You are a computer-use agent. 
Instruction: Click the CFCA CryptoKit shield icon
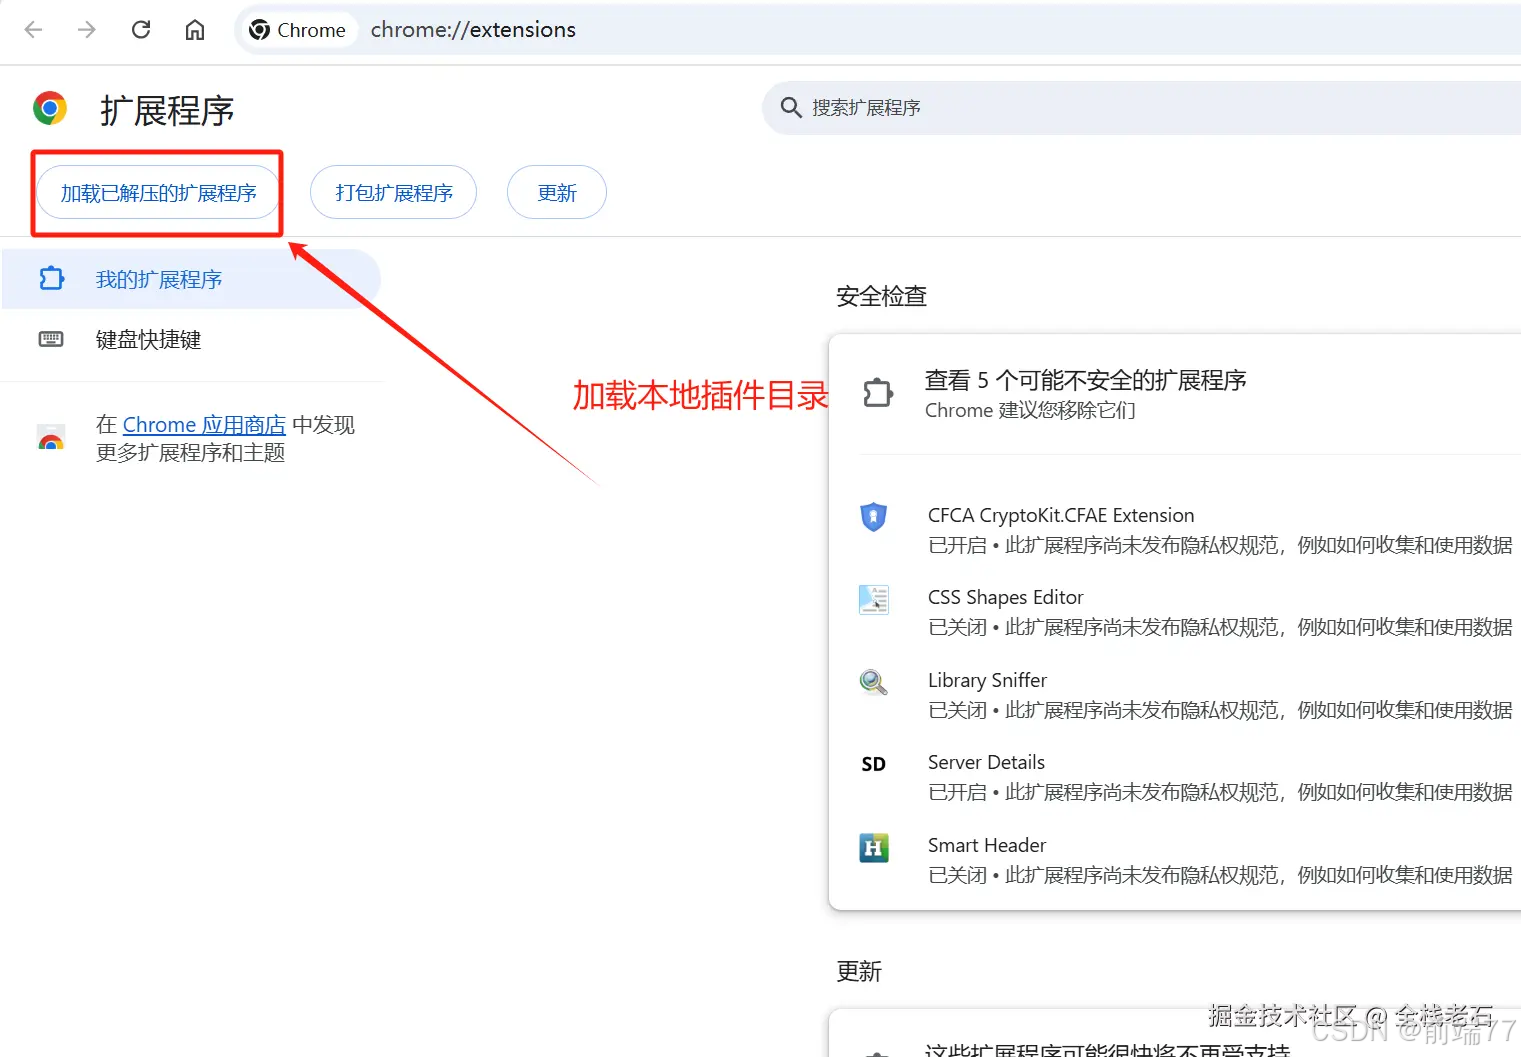(x=874, y=516)
